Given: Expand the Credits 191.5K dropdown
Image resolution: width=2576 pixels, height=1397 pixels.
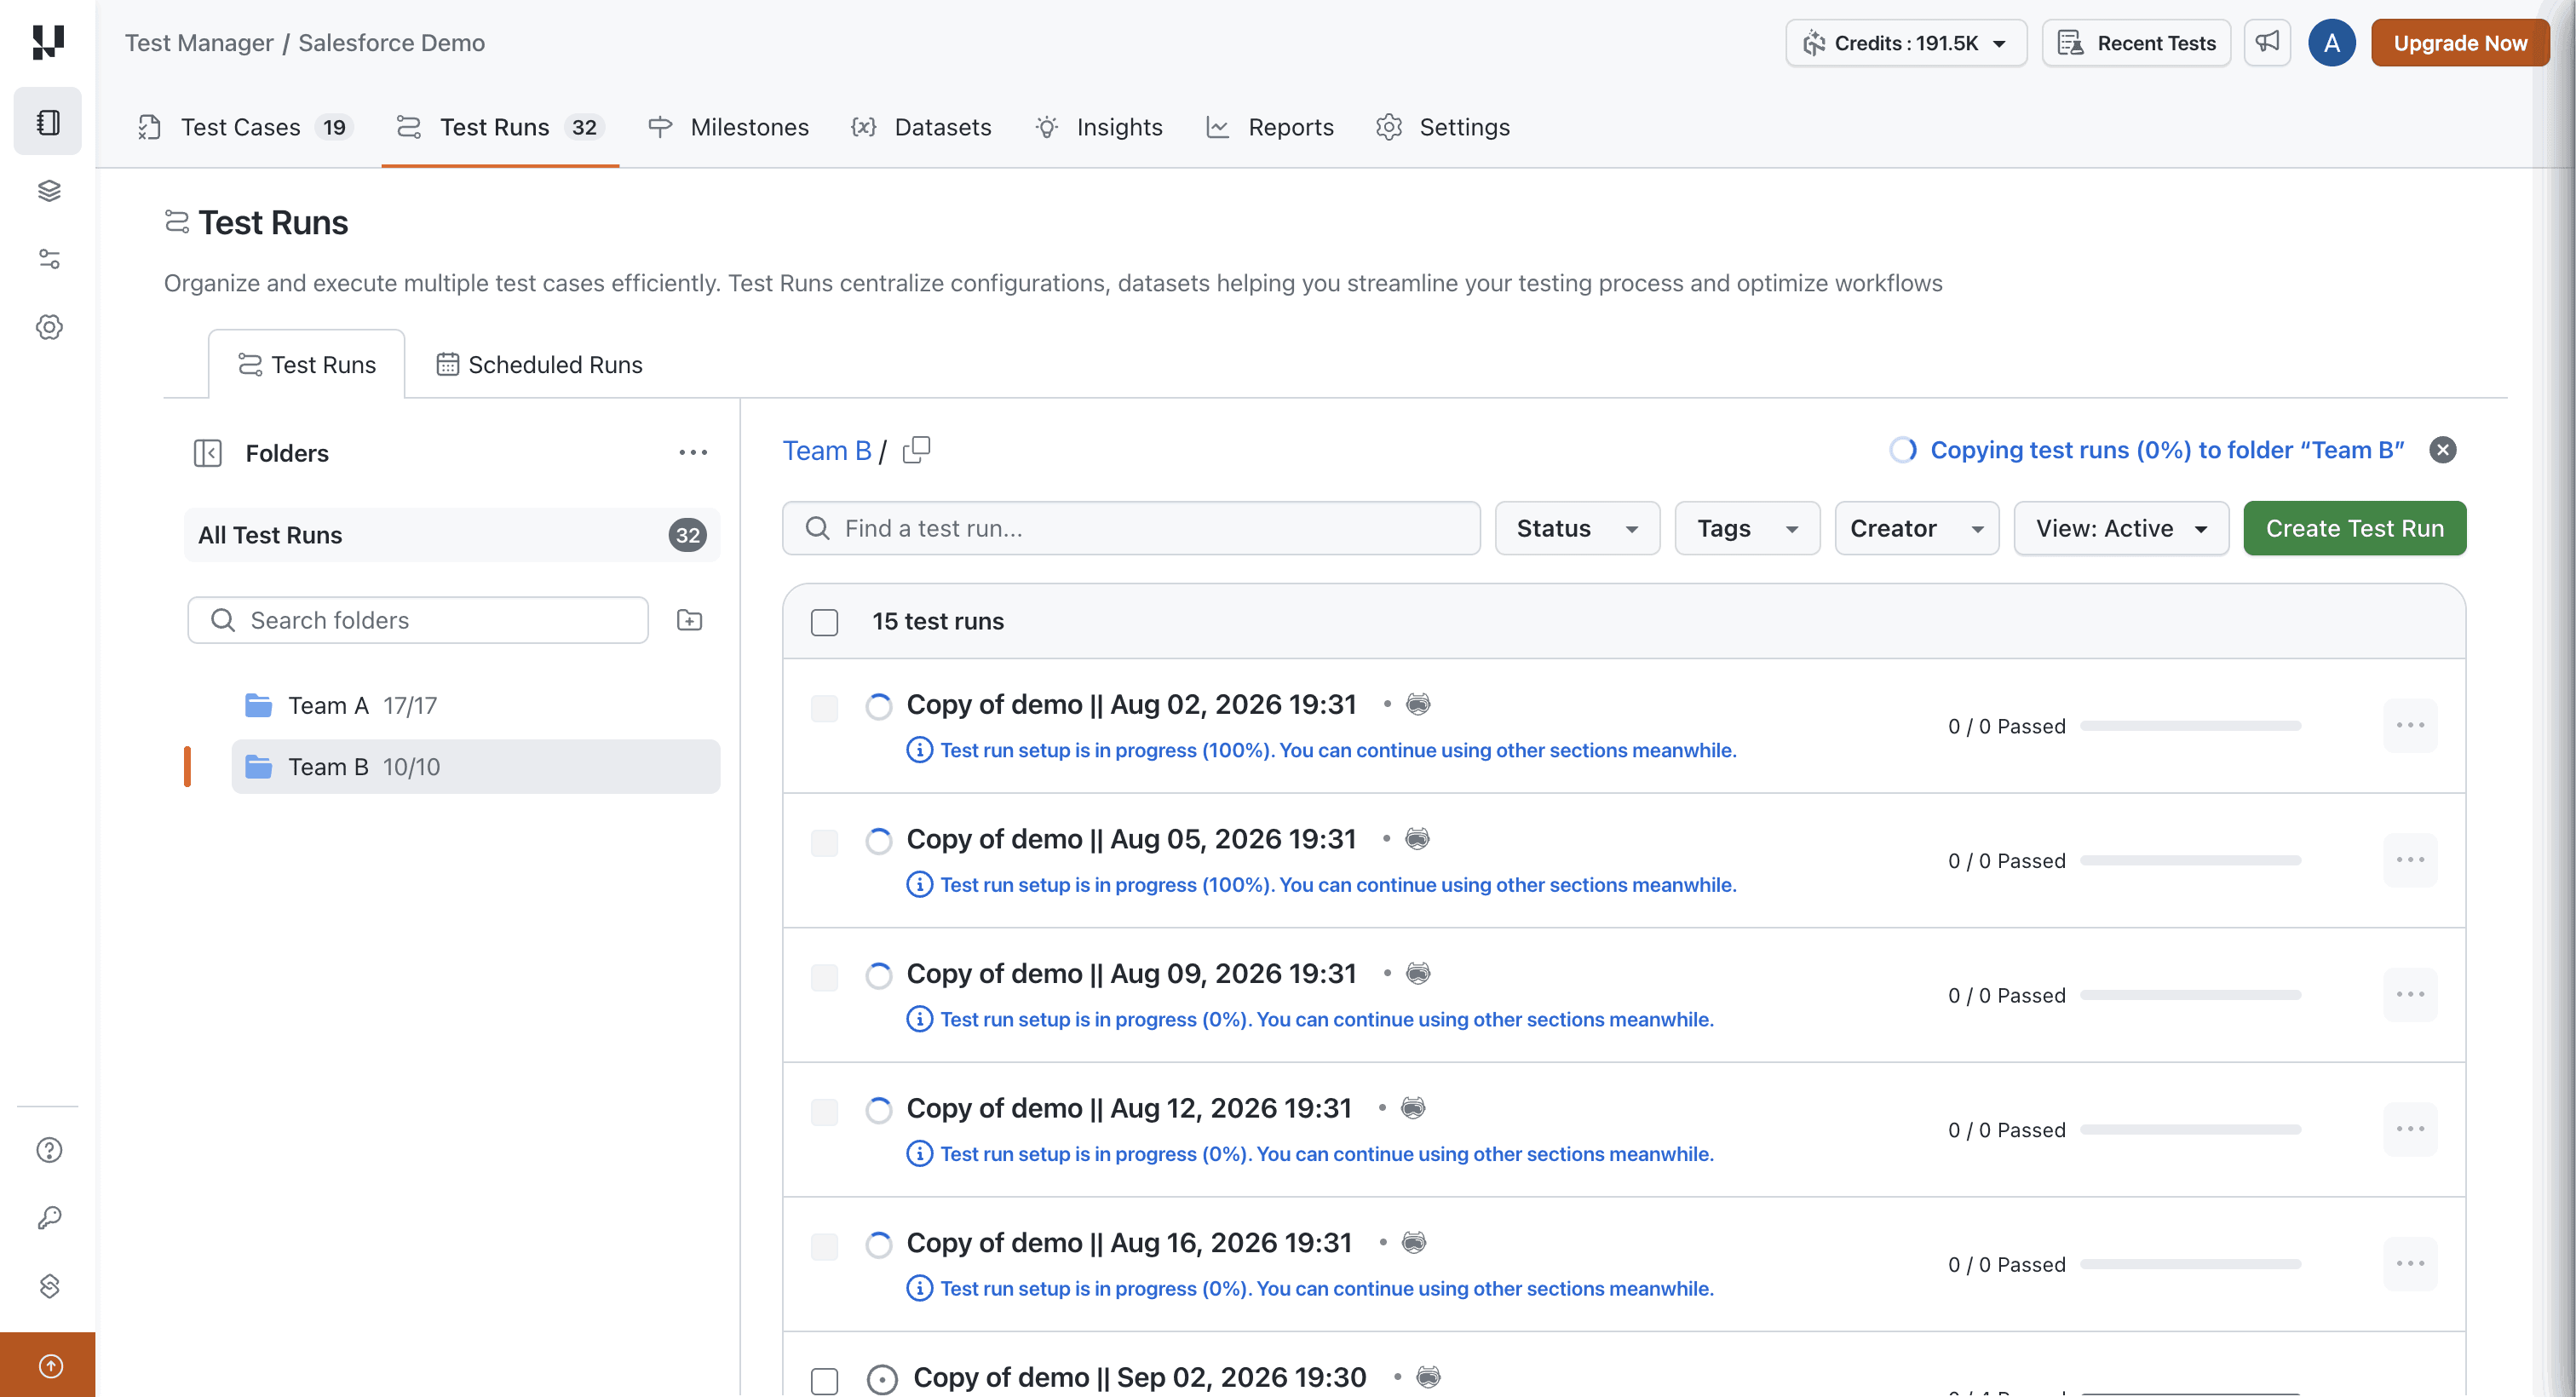Looking at the screenshot, I should click(x=1906, y=43).
